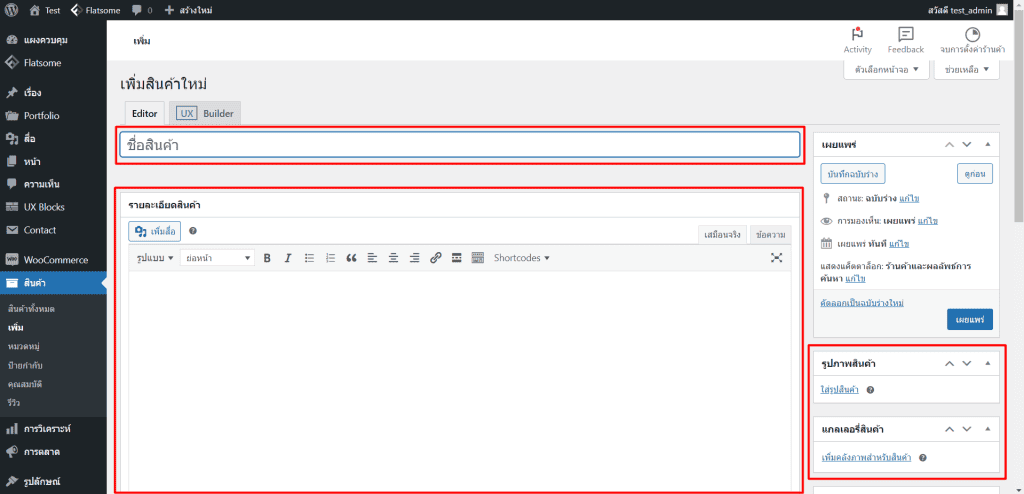Move the เผยแพร่ panel up
Screen dimensions: 1024x494
950,144
